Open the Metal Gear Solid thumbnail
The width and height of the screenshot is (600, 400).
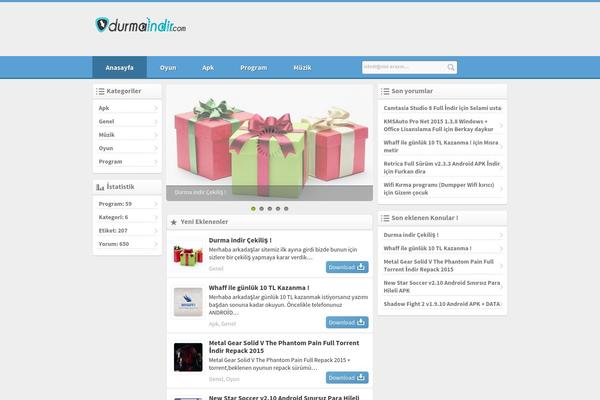pyautogui.click(x=188, y=357)
